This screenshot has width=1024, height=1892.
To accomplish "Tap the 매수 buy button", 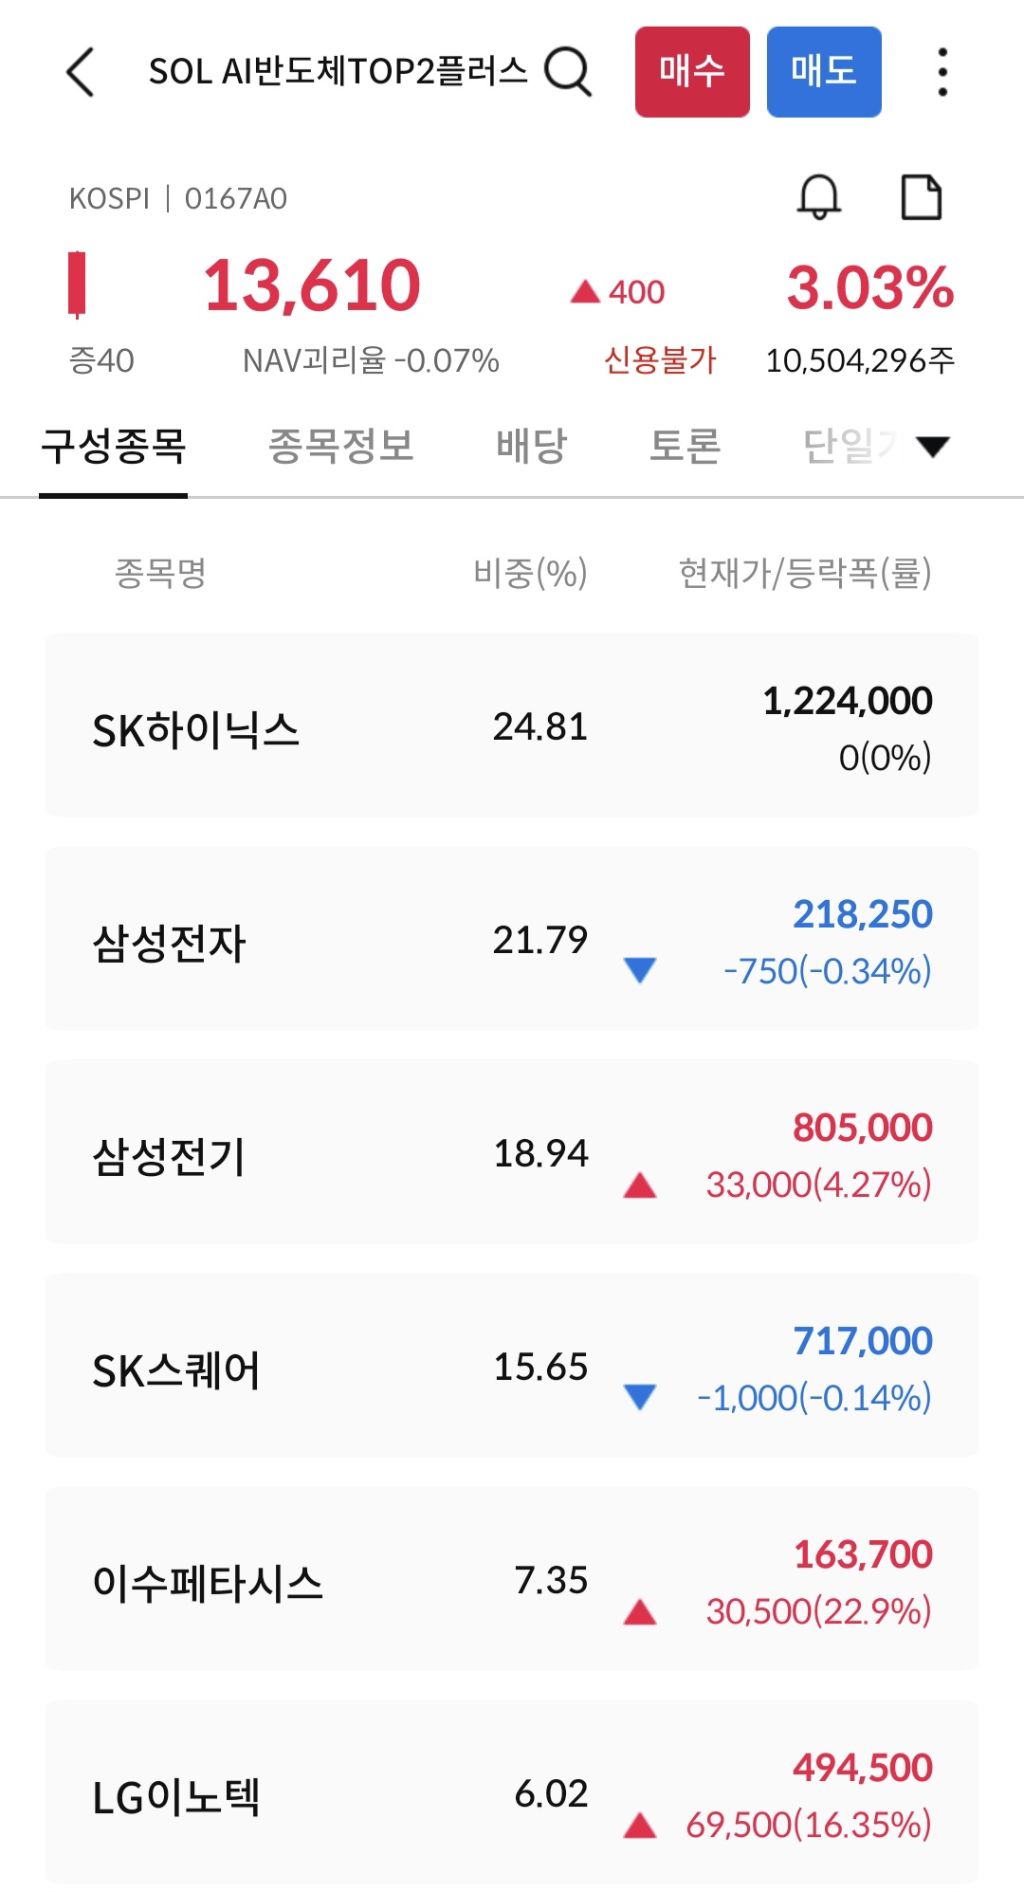I will click(x=692, y=72).
